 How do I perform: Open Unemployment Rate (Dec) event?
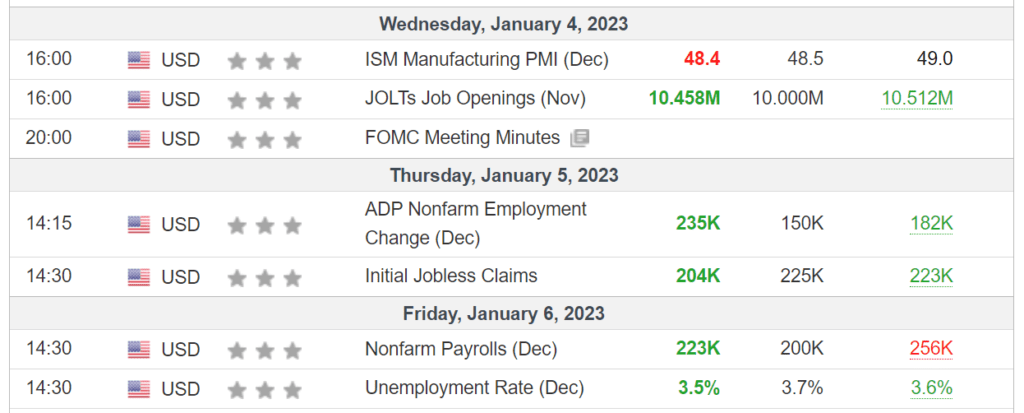click(475, 388)
